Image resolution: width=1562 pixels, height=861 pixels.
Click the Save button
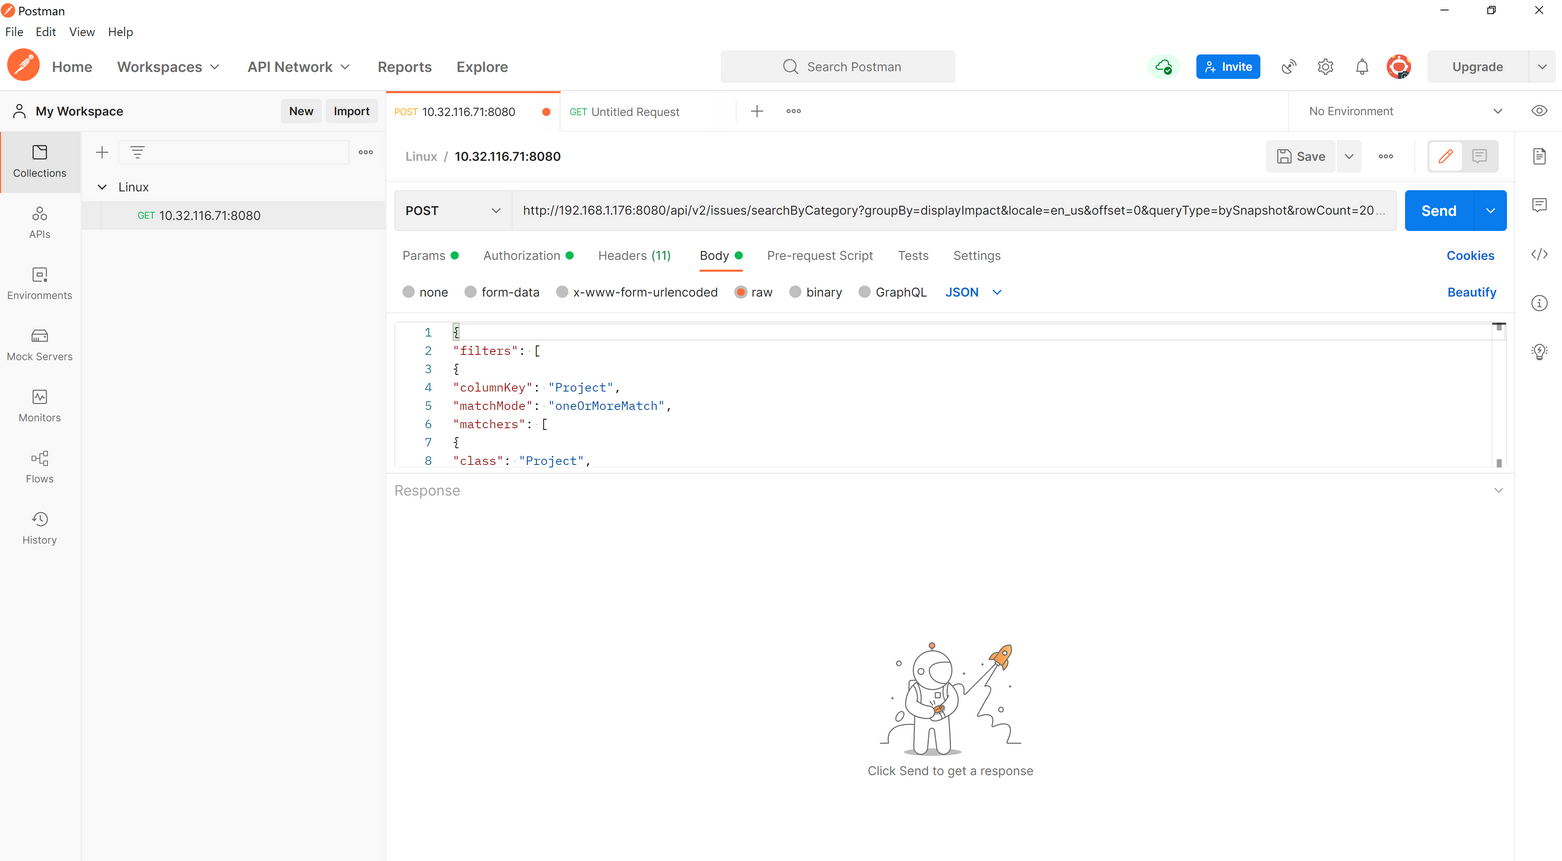pyautogui.click(x=1301, y=156)
